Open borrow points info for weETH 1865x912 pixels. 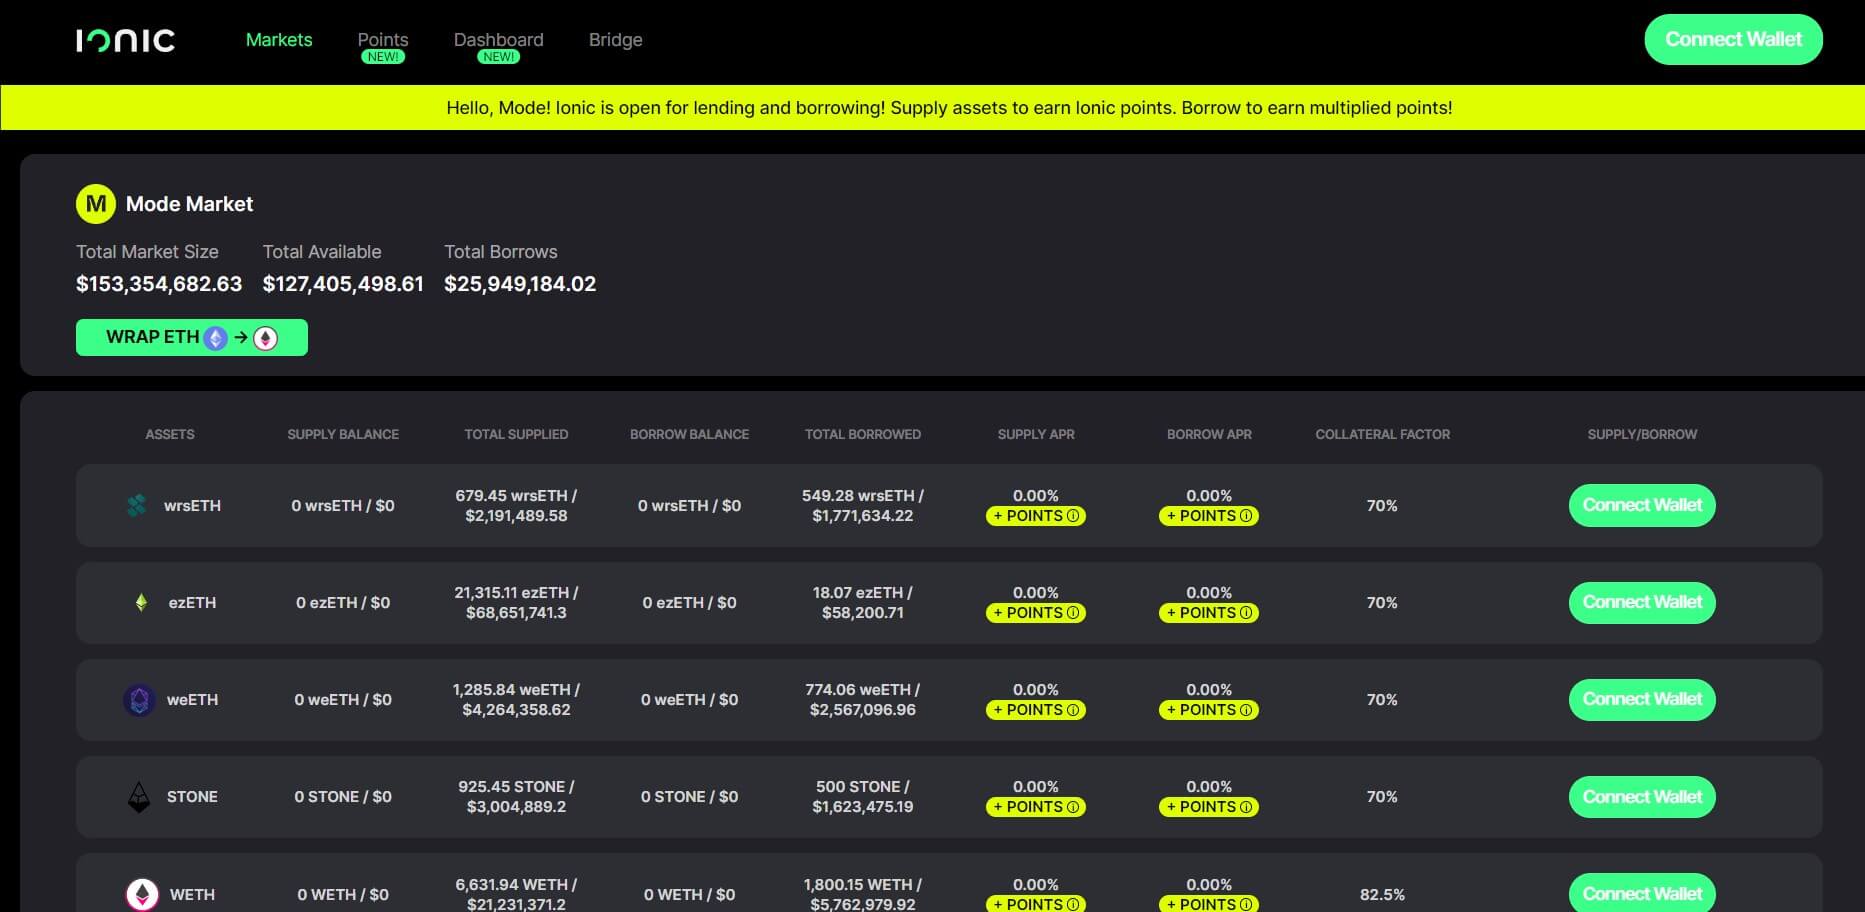tap(1246, 710)
